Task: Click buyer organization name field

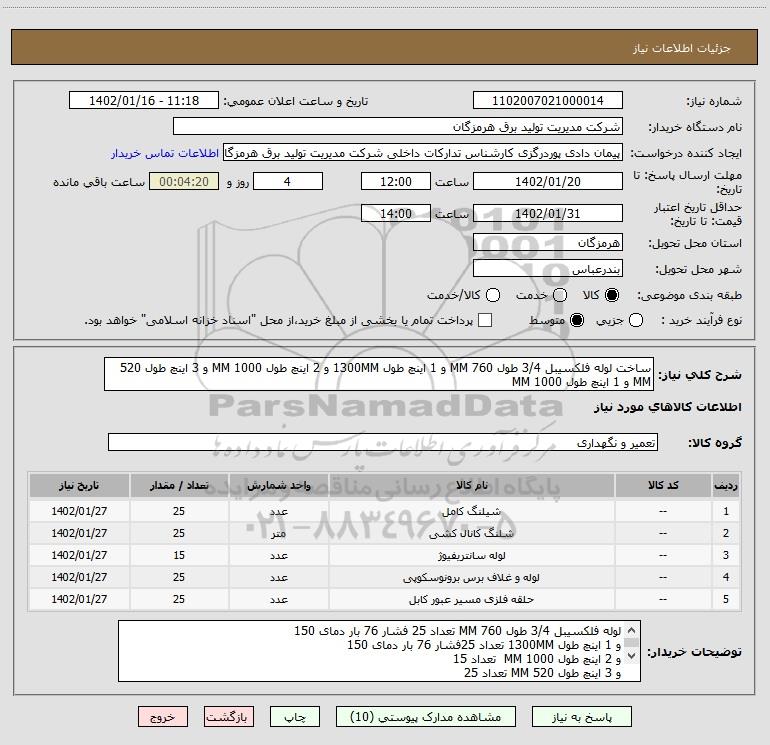Action: point(398,127)
